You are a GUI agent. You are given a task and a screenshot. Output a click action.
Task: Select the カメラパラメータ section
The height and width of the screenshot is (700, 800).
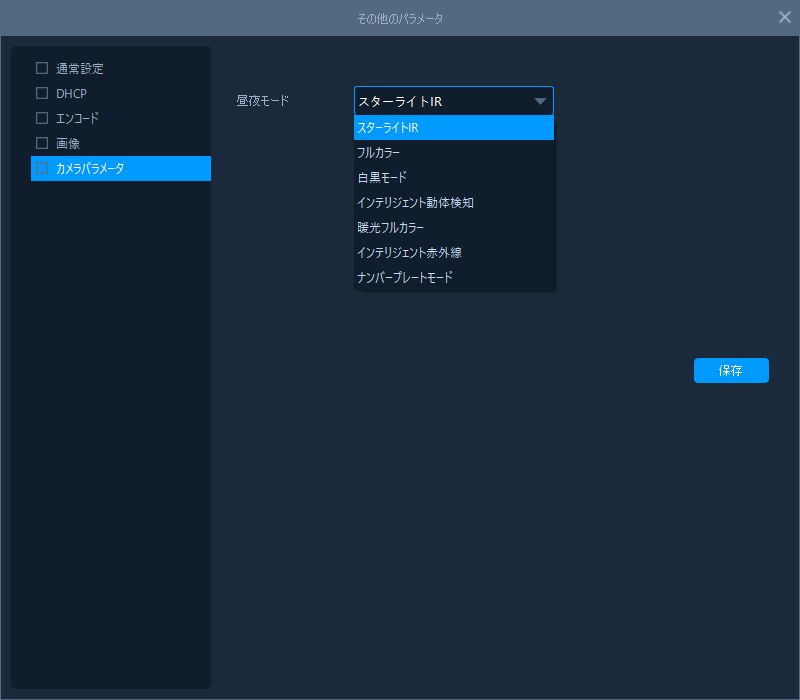click(90, 169)
